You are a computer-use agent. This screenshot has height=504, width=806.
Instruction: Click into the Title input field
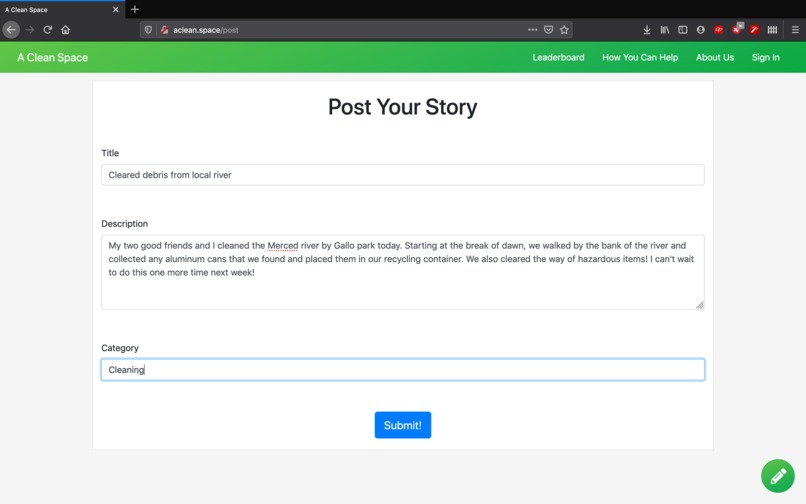(402, 175)
